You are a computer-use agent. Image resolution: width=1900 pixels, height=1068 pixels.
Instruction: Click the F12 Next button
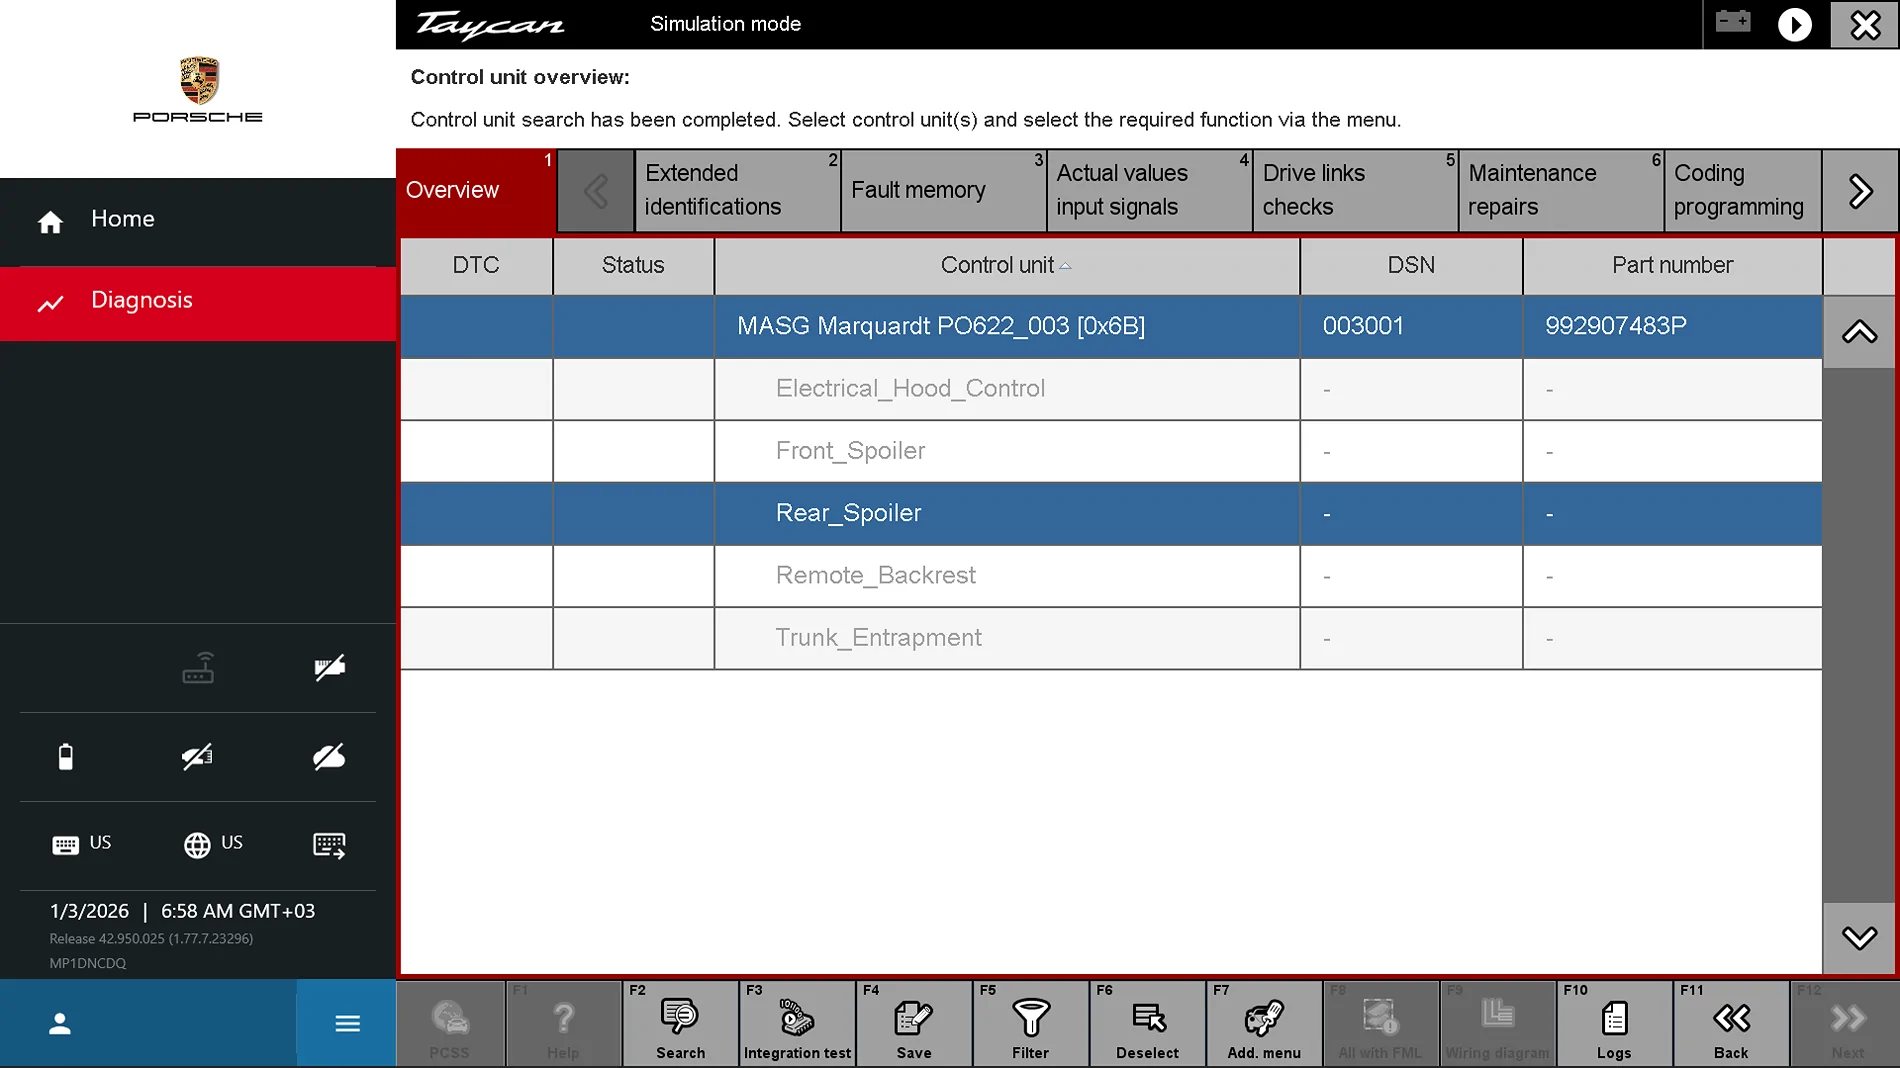(1847, 1024)
